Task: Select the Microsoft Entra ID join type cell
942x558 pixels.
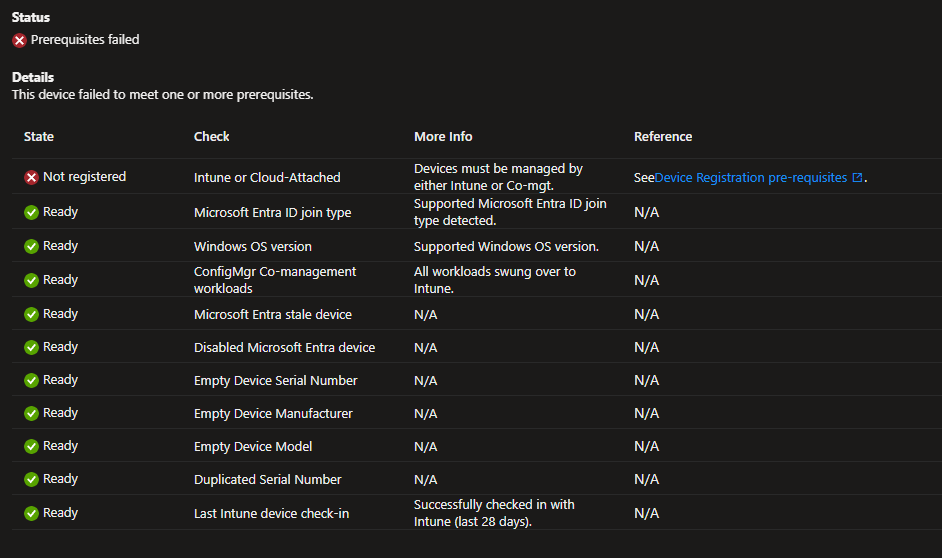Action: [273, 213]
